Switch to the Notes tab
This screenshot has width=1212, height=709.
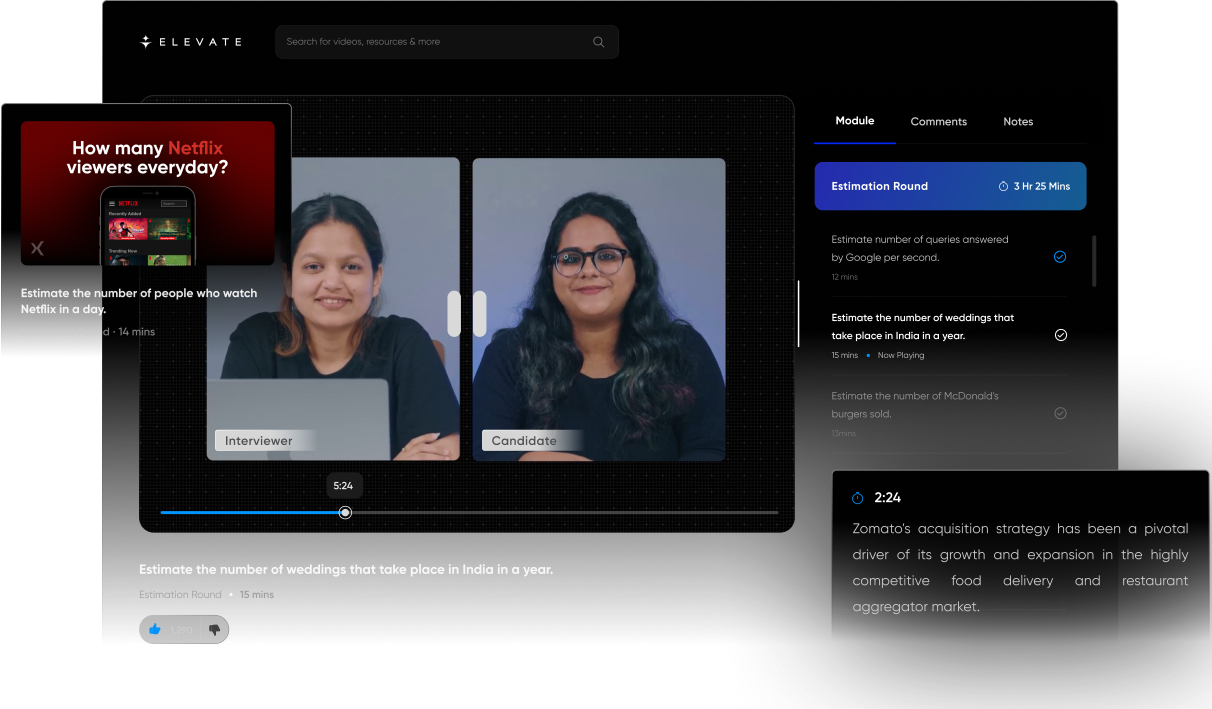(1018, 122)
